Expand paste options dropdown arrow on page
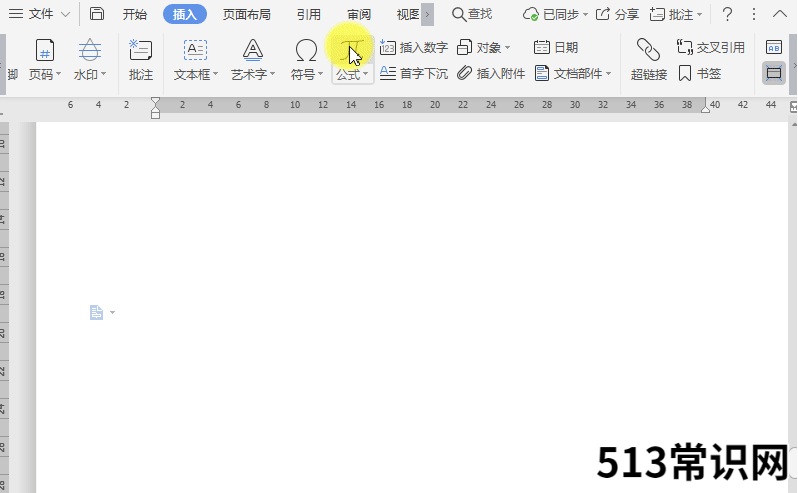This screenshot has height=493, width=798. pos(112,312)
